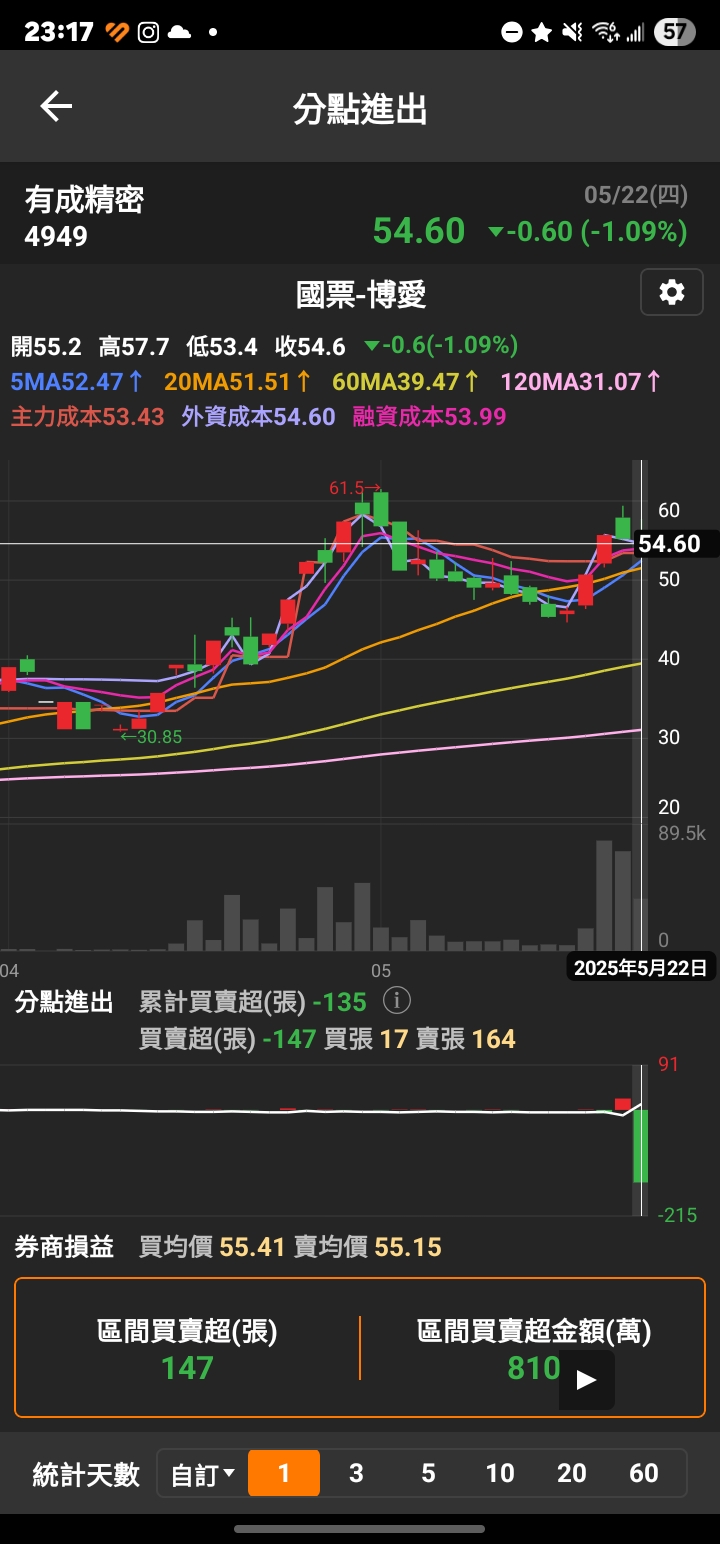Select 20 day statistics
Screen dimensions: 720x1544
(x=572, y=1473)
